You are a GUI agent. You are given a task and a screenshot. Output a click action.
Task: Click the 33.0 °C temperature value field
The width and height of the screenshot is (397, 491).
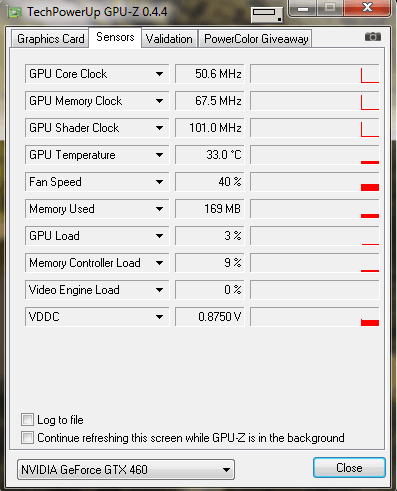[x=210, y=155]
